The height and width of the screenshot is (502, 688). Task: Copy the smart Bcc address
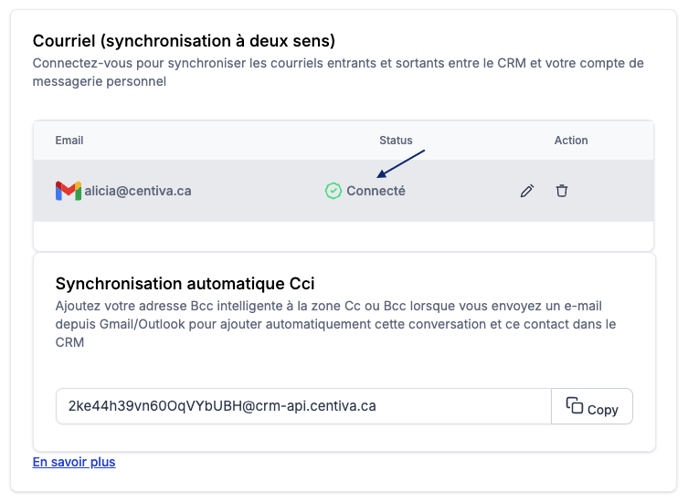pos(592,406)
